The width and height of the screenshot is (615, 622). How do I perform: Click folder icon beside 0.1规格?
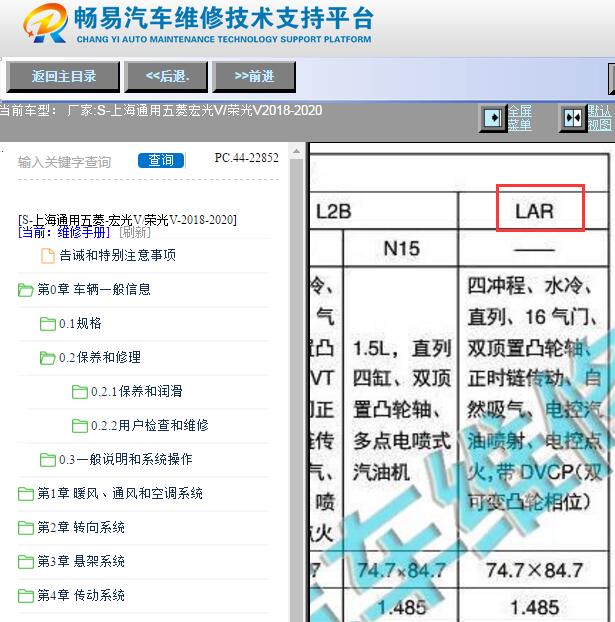point(48,324)
